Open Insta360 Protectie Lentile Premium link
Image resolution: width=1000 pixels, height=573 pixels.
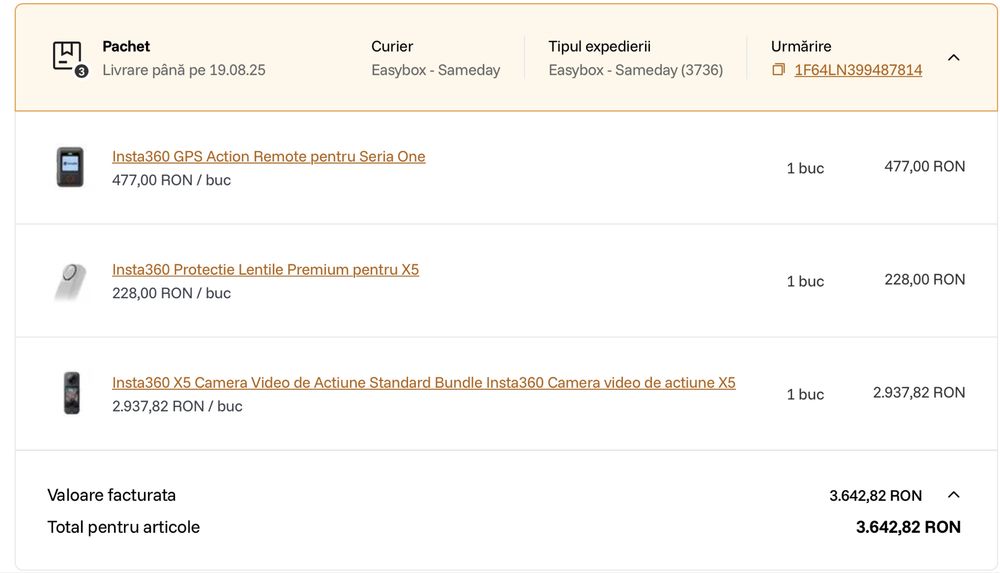pos(265,269)
